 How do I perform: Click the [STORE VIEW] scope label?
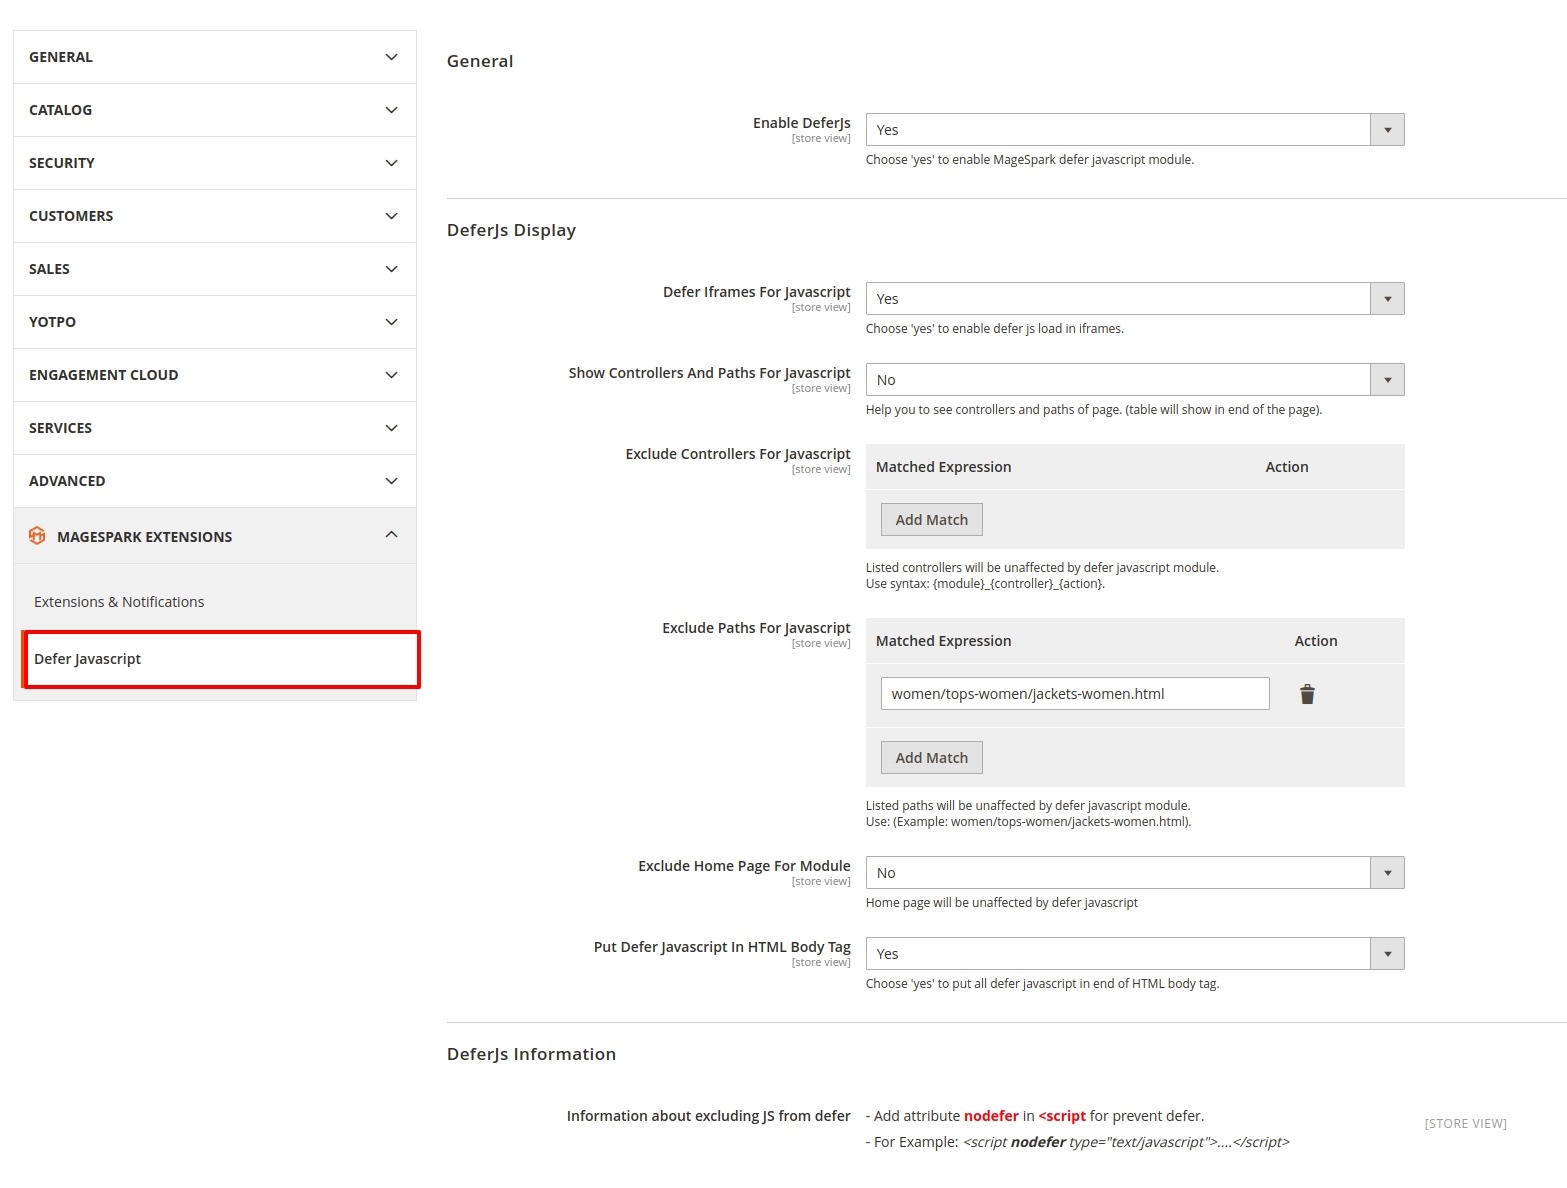pos(1465,1124)
